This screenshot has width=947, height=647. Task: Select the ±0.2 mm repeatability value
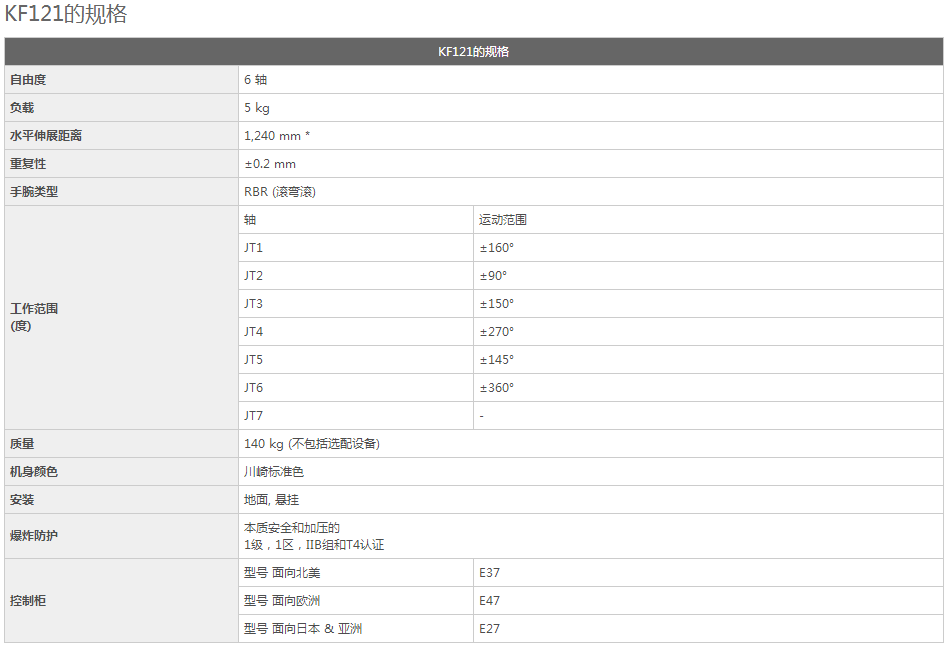(270, 163)
